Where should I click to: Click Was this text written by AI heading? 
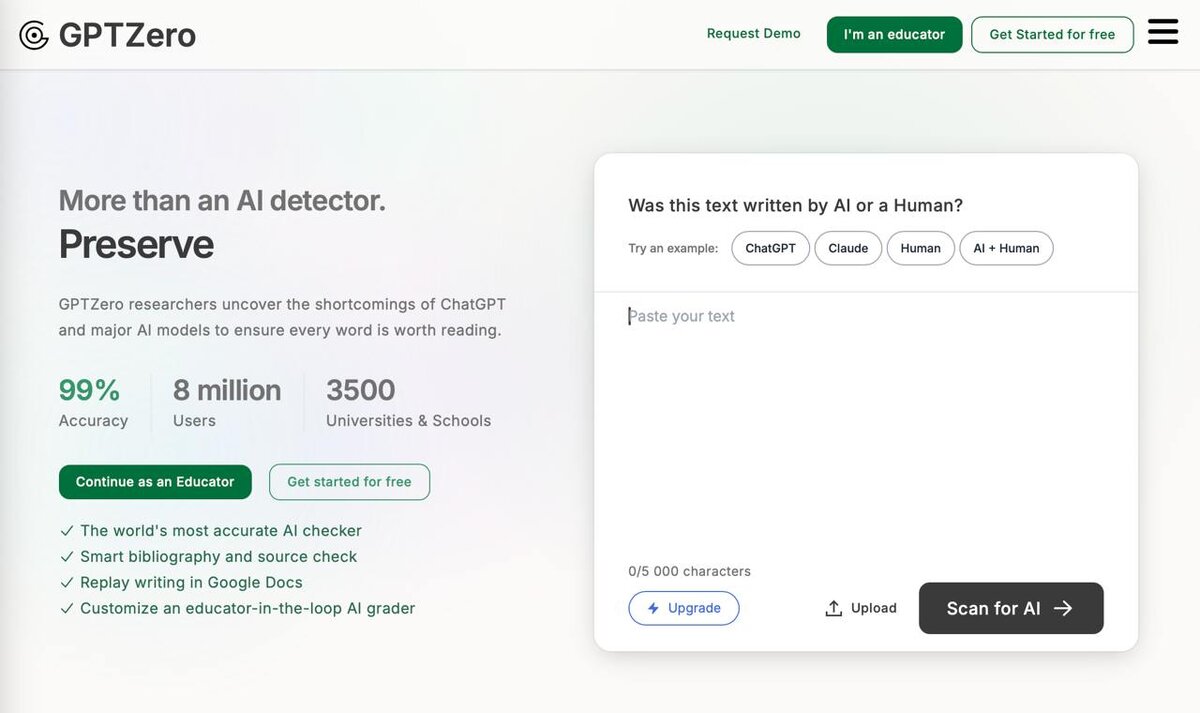point(795,205)
